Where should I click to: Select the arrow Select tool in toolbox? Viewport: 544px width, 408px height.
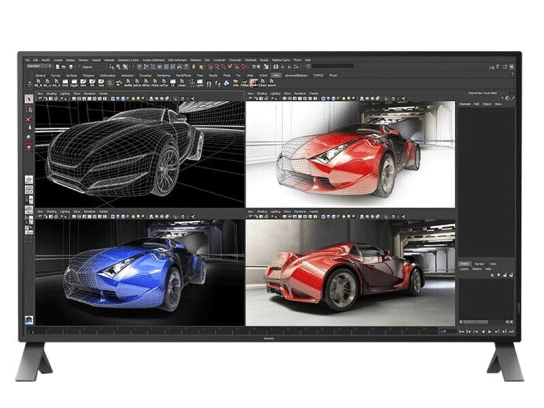point(29,99)
